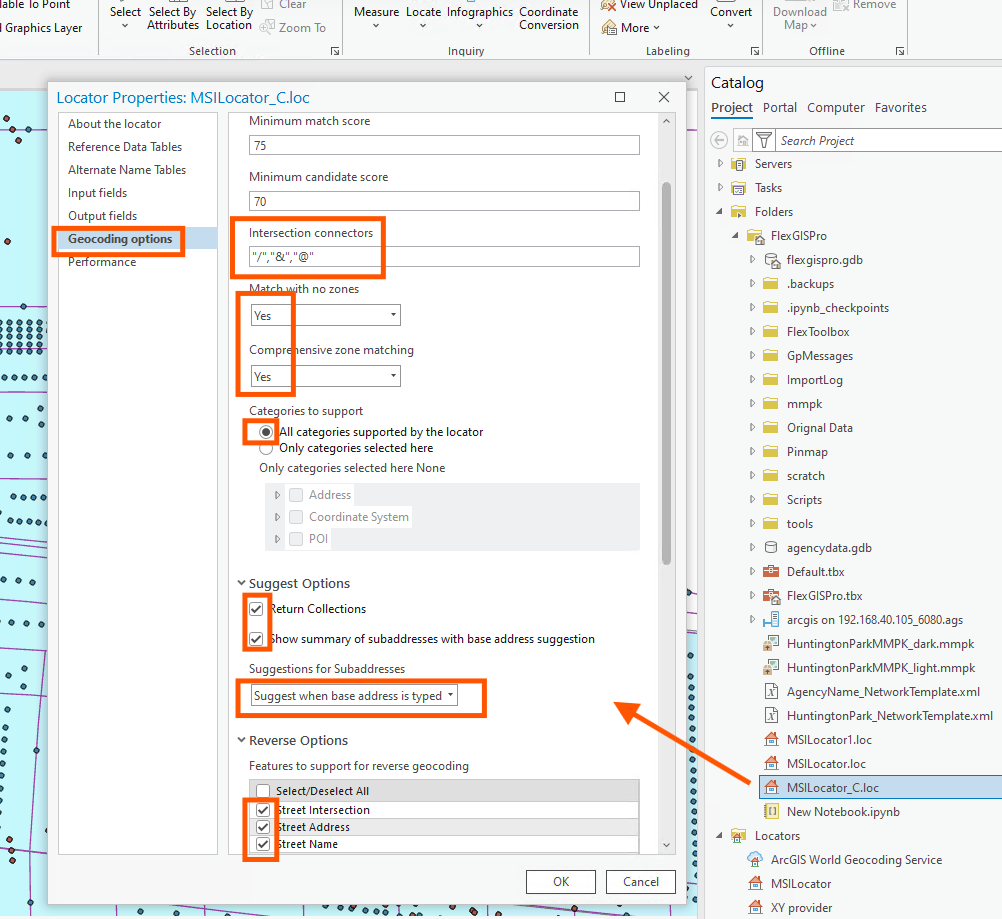Click the Catalog back arrow icon
Screen dimensions: 1002x919
coord(719,140)
